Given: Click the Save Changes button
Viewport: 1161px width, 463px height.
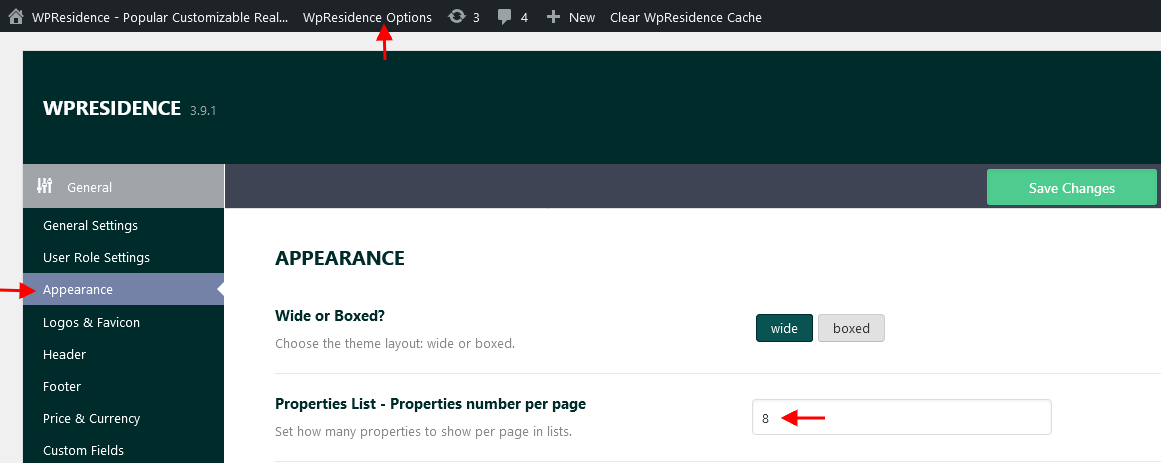Looking at the screenshot, I should (x=1071, y=188).
